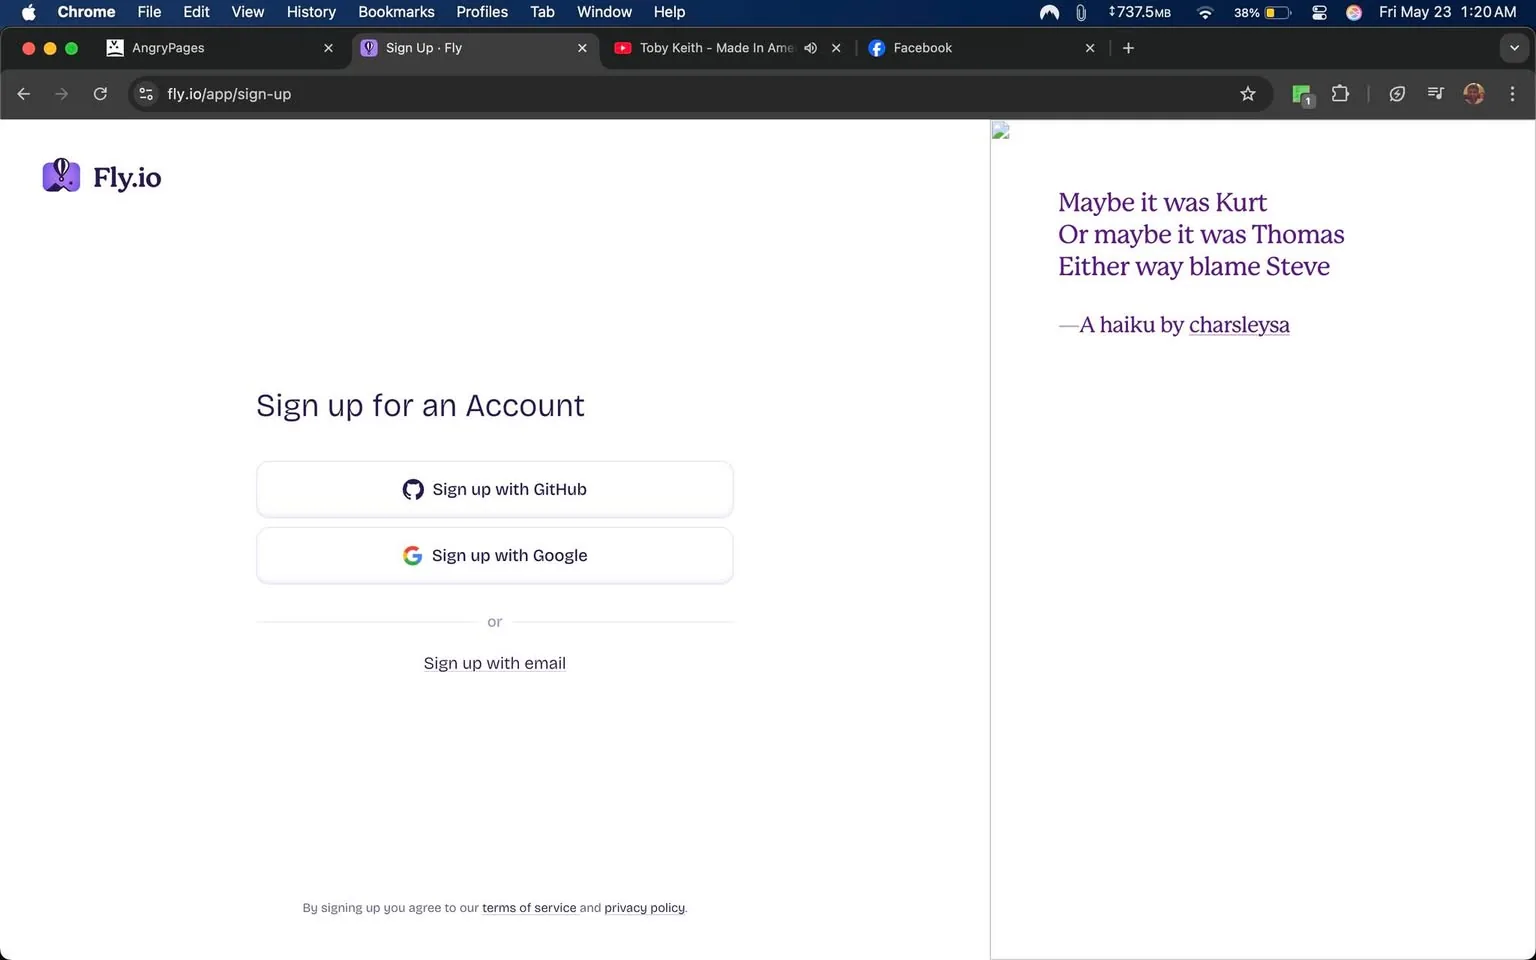This screenshot has width=1536, height=960.
Task: Click Sign up with GitHub
Action: click(494, 489)
